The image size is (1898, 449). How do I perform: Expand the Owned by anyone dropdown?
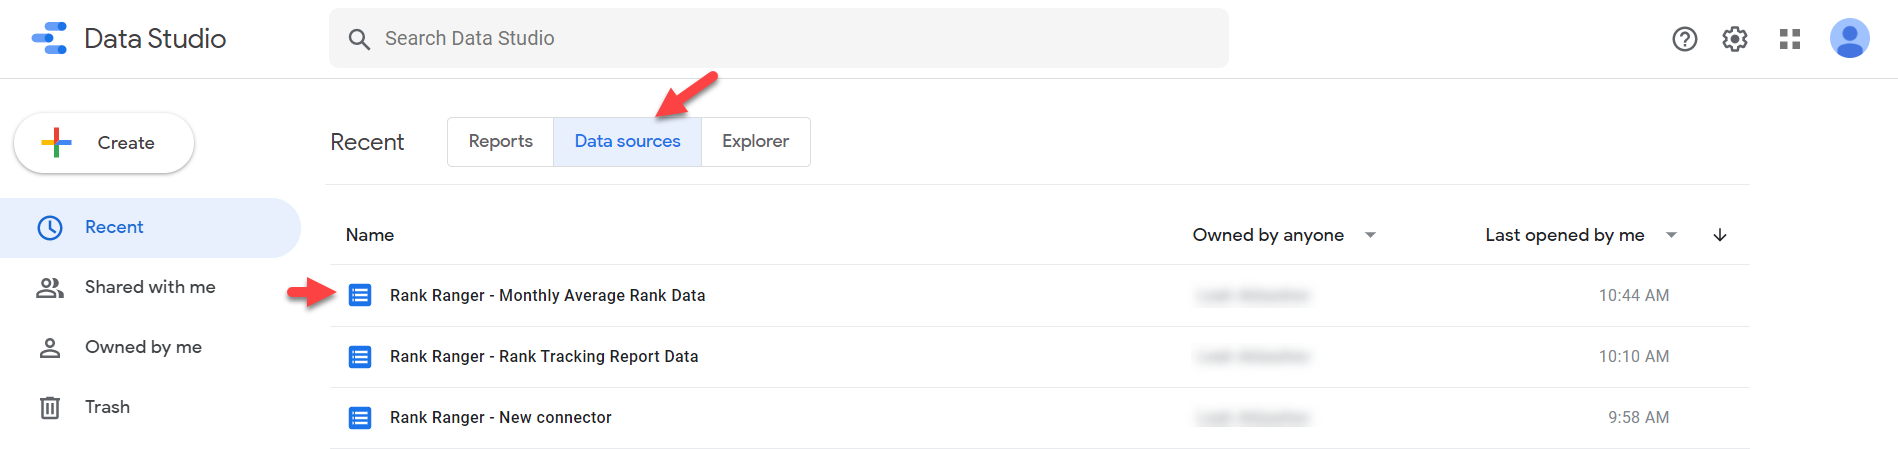(1370, 235)
